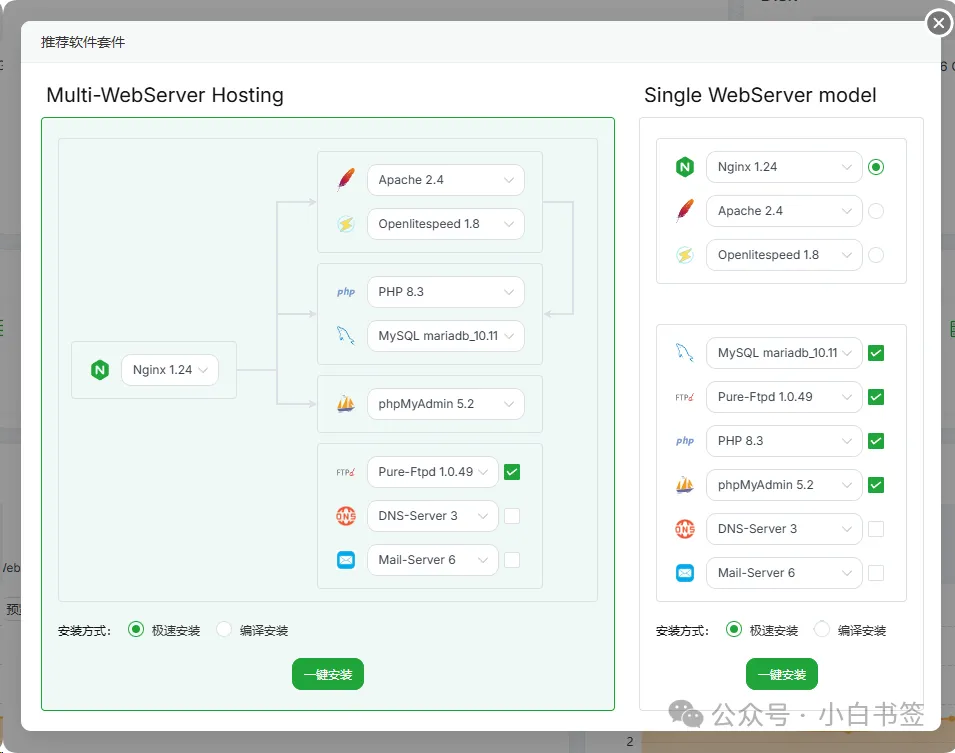Viewport: 955px width, 753px height.
Task: Open Apache 2.4 dropdown in Multi-WebServer panel
Action: (x=446, y=180)
